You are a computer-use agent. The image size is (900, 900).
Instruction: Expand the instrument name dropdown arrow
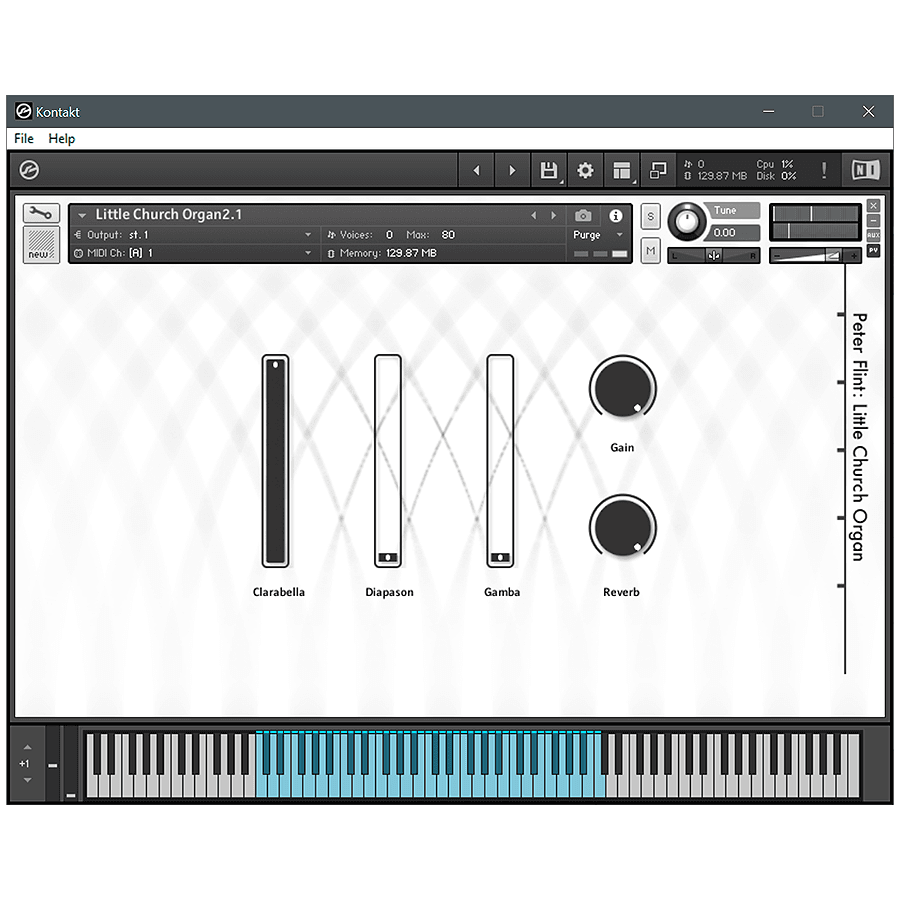[82, 215]
